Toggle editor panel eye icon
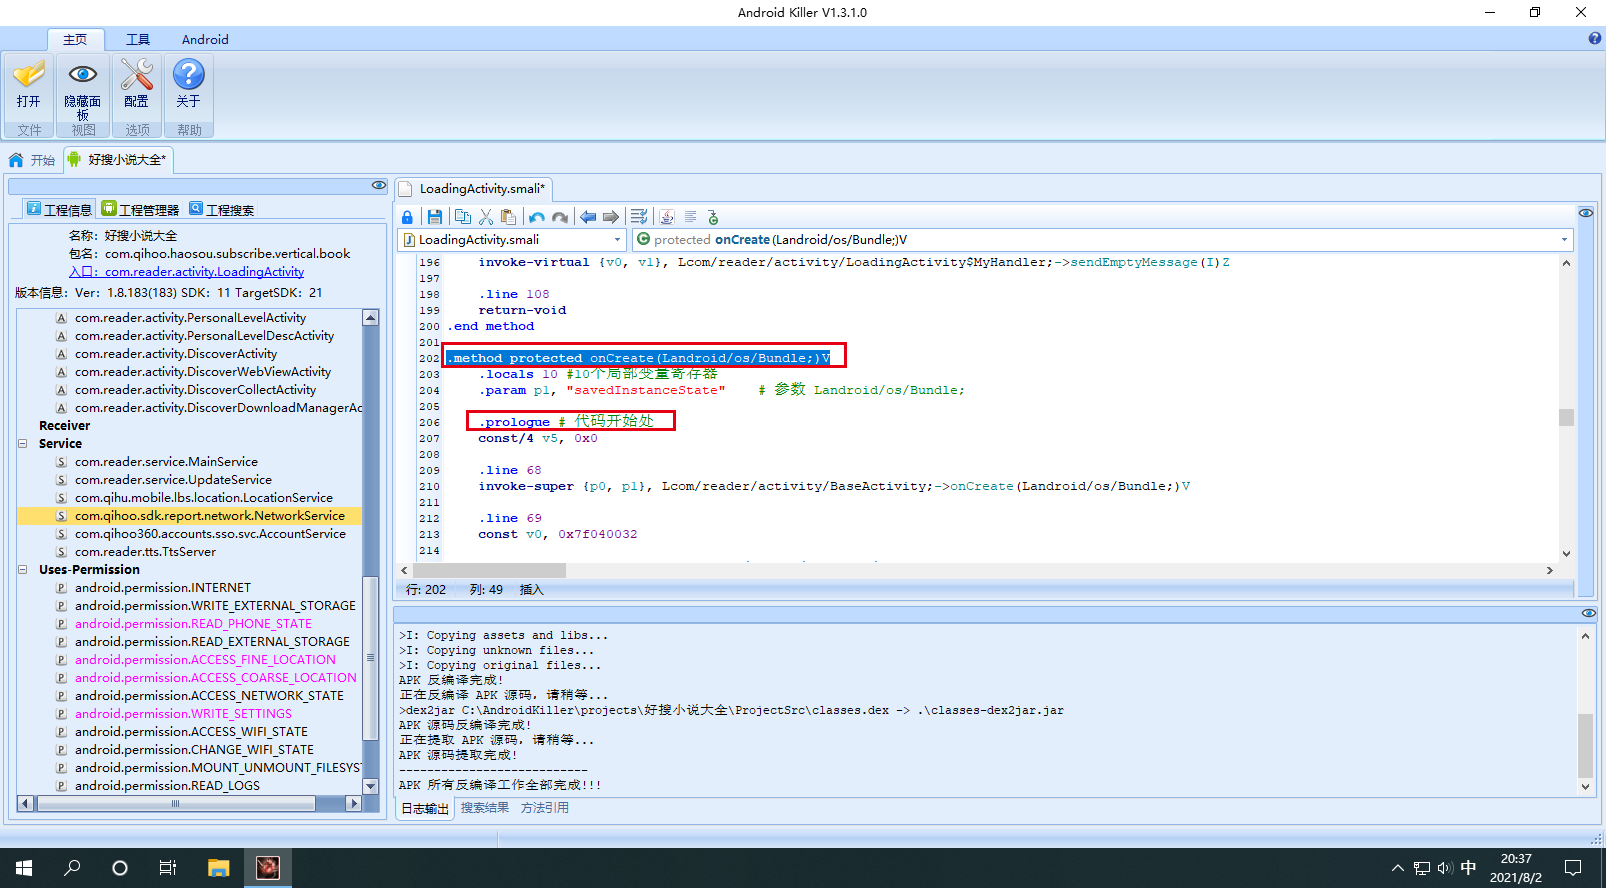 click(x=1586, y=213)
